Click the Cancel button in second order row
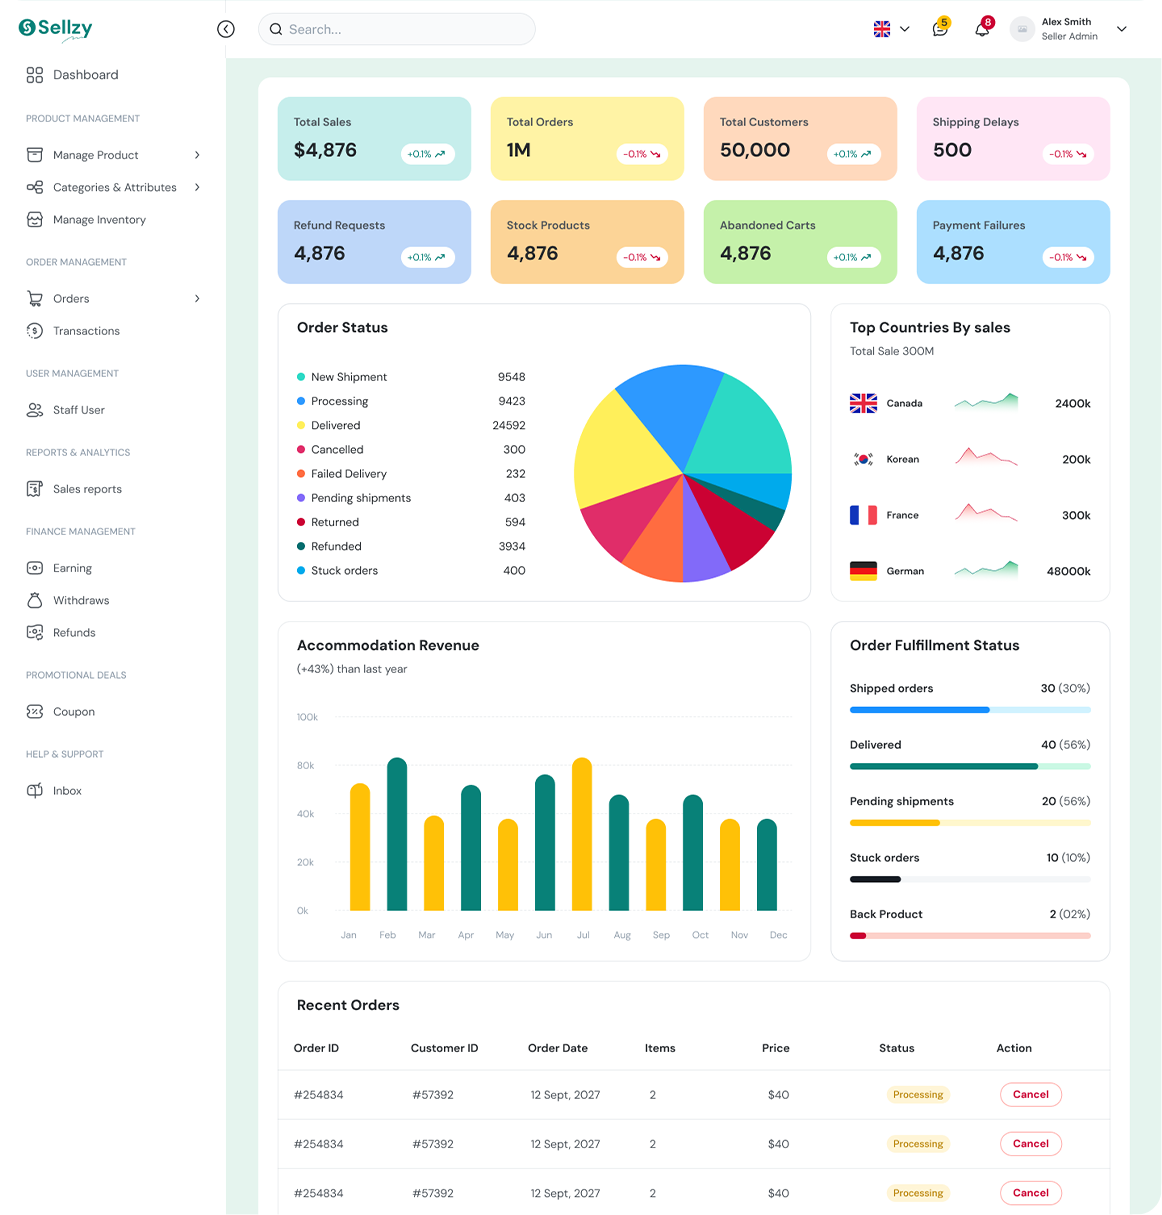Image resolution: width=1162 pixels, height=1215 pixels. tap(1031, 1144)
